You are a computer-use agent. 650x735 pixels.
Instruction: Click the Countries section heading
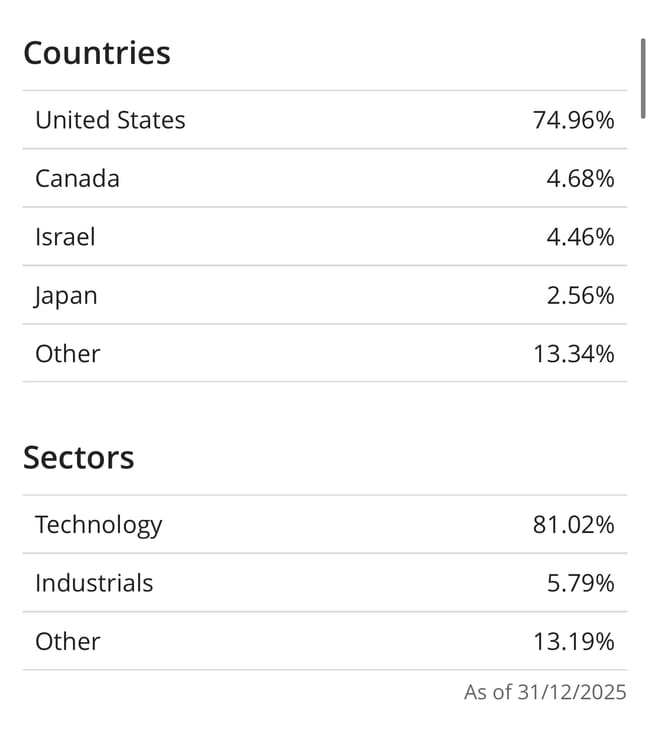pyautogui.click(x=97, y=53)
